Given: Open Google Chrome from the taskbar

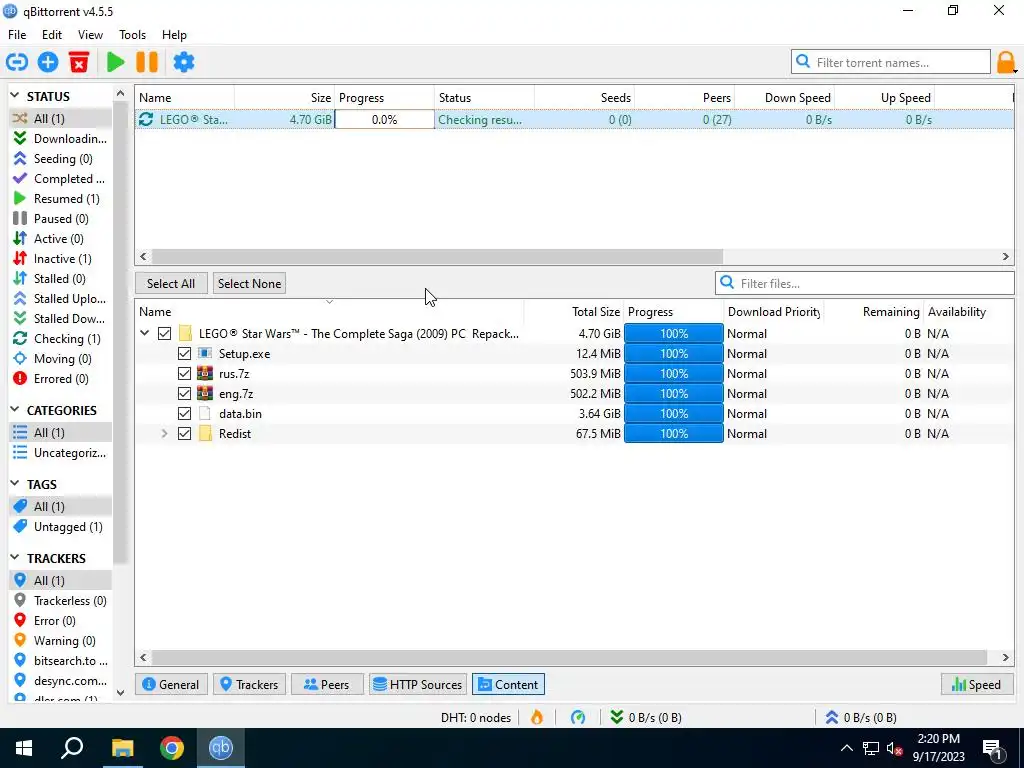Looking at the screenshot, I should (x=172, y=748).
